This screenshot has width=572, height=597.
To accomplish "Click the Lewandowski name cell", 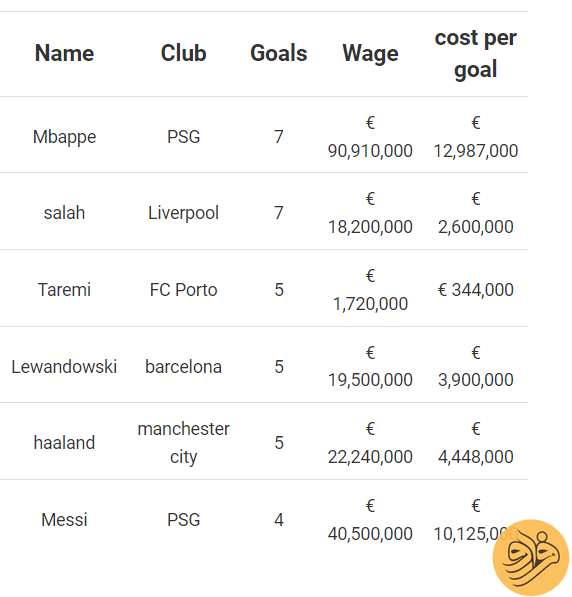I will (x=64, y=367).
